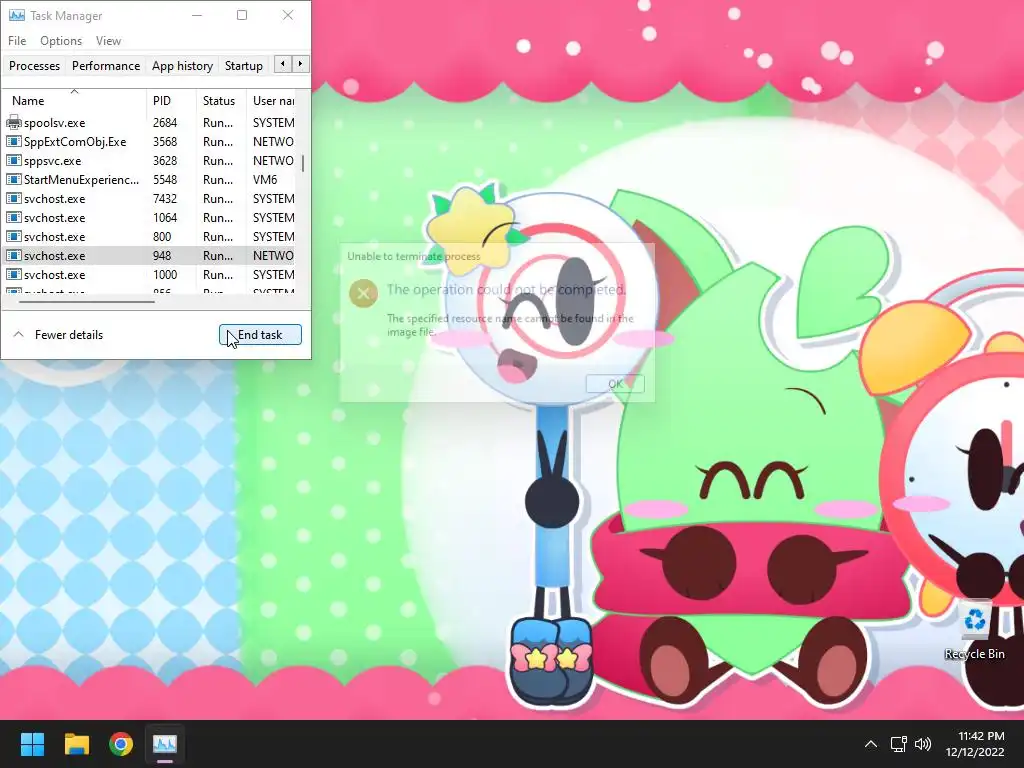Click OK in the error dialog

point(615,383)
